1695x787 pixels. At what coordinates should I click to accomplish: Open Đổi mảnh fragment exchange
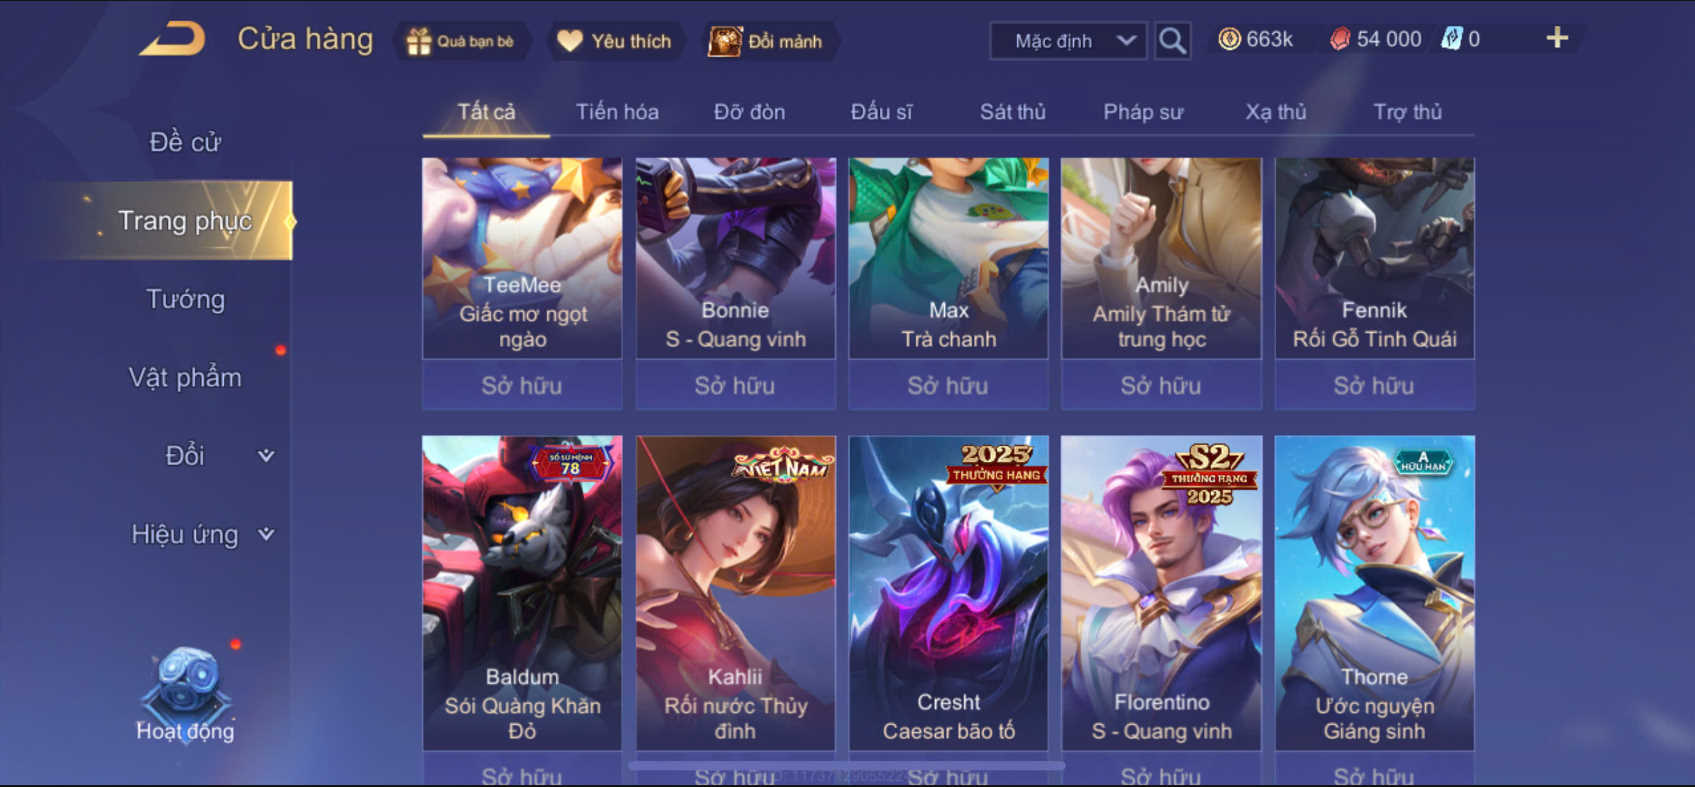pos(766,41)
